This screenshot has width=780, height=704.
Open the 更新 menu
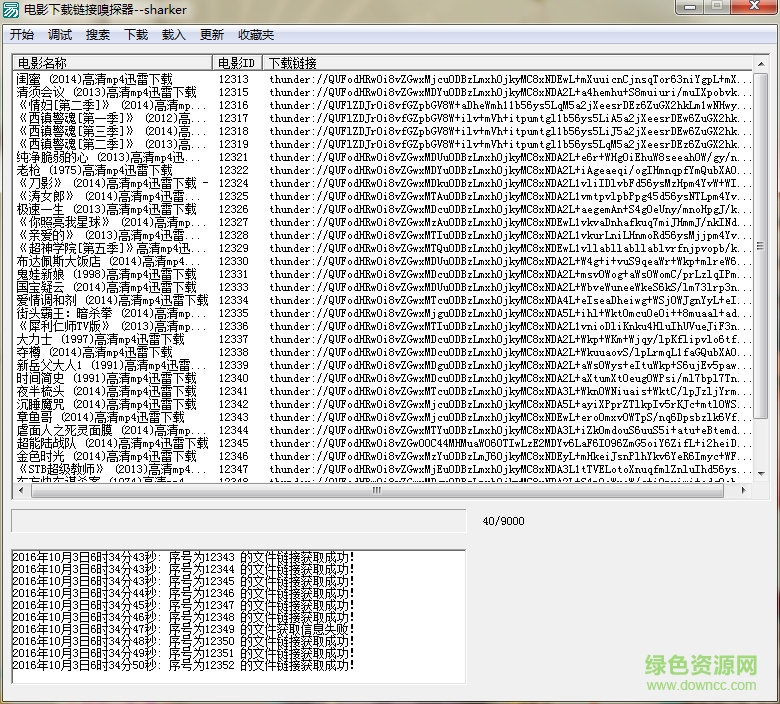click(211, 34)
